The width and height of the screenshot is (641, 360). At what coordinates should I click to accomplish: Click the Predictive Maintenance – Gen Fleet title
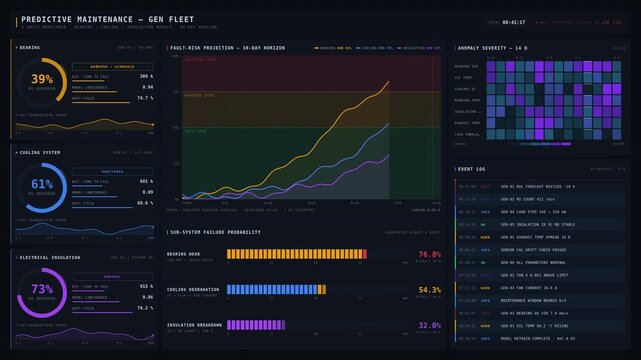pos(108,19)
